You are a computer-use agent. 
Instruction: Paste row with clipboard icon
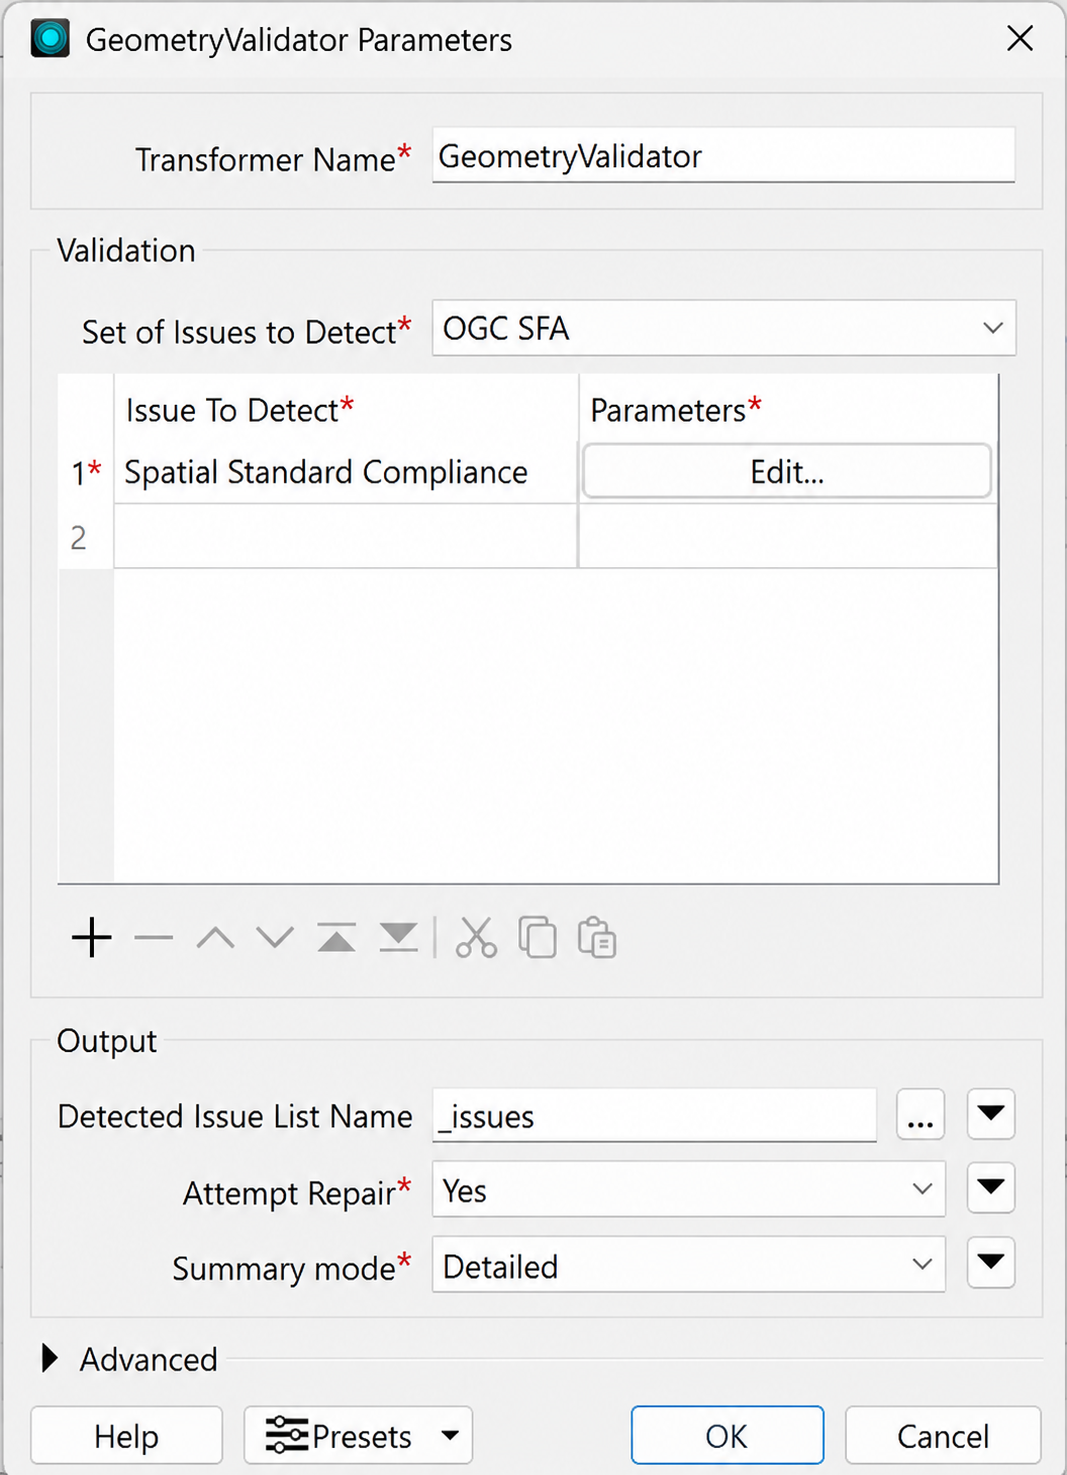point(597,938)
